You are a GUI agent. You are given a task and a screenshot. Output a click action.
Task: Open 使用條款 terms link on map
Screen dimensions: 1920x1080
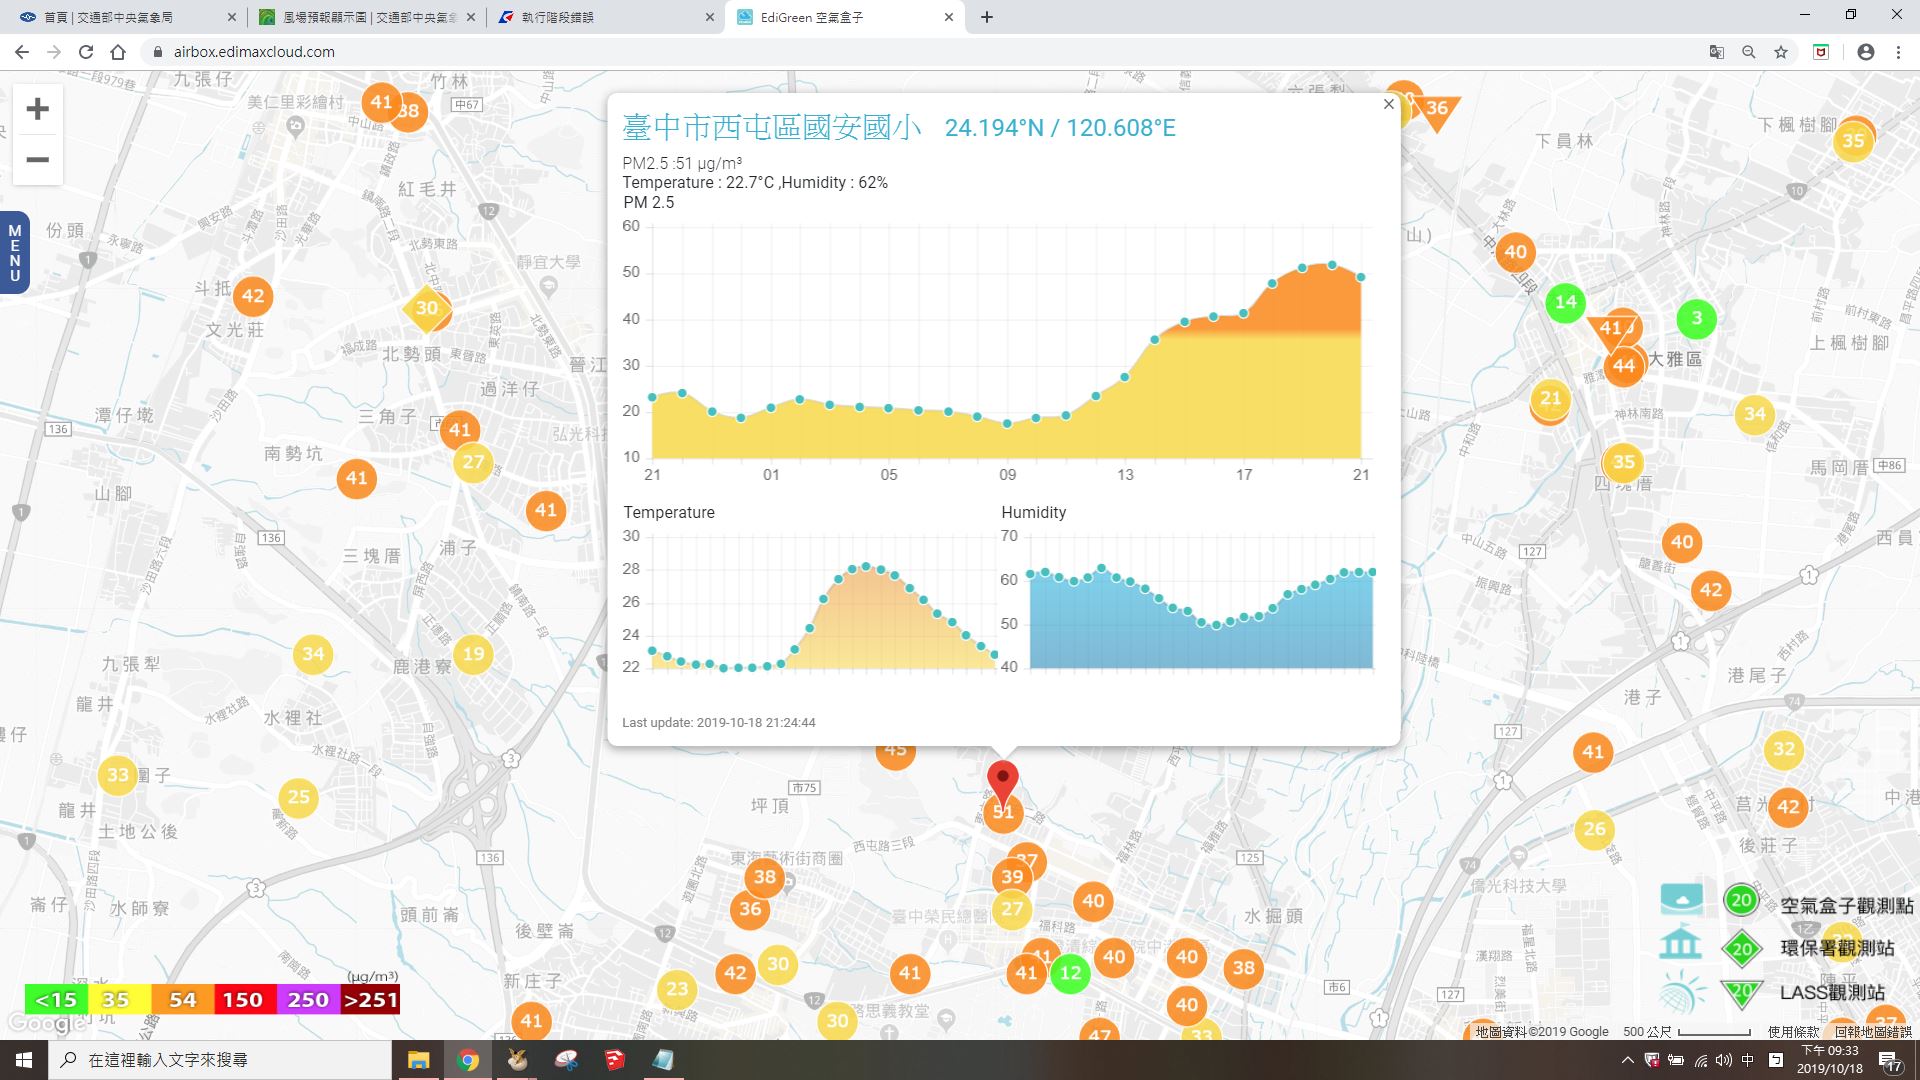(1793, 1032)
